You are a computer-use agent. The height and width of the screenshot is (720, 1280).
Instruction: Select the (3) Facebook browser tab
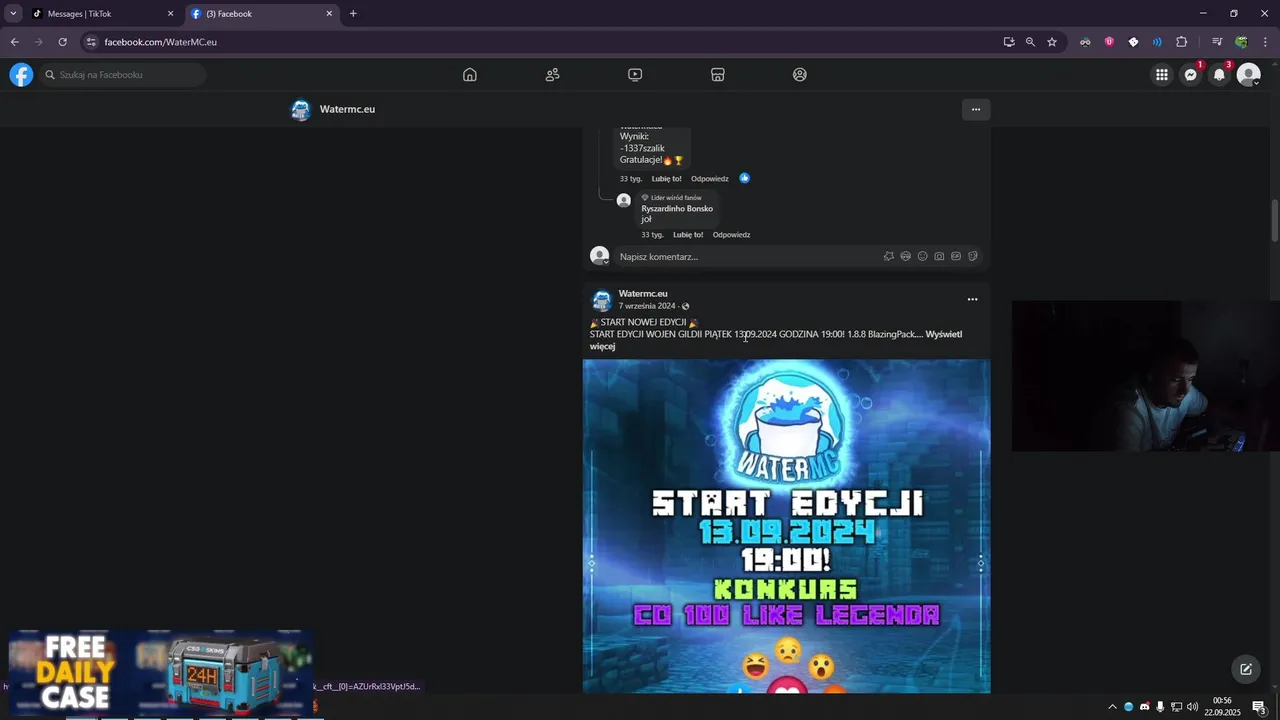pos(260,14)
